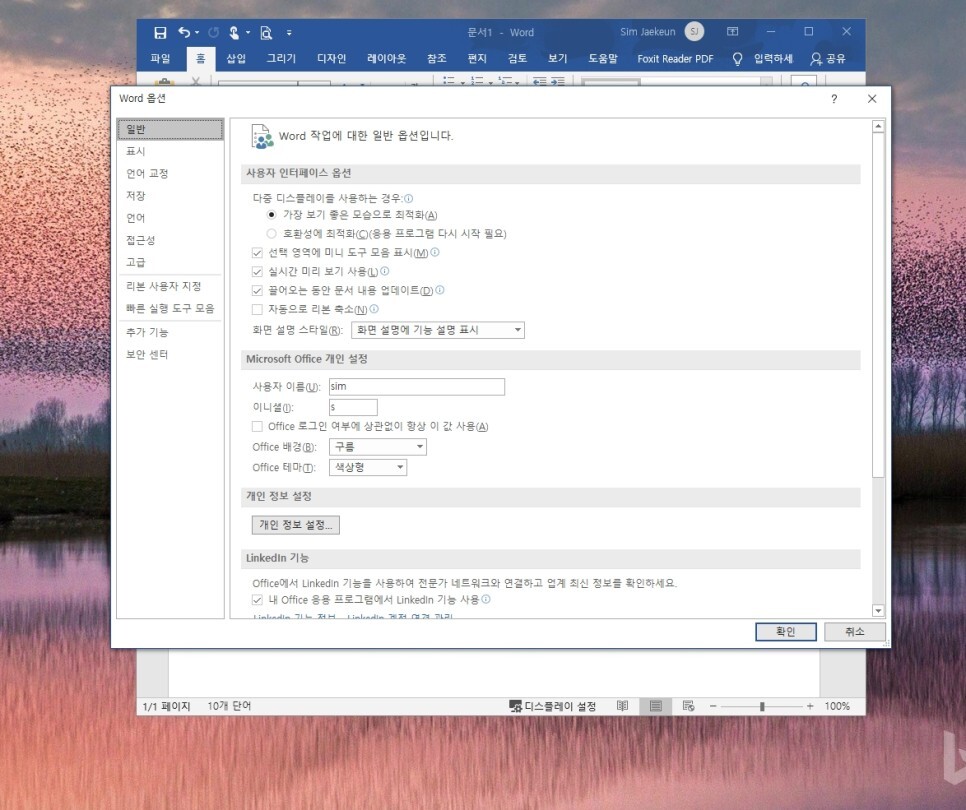Switch to Read Mode view icon in status bar
966x810 pixels.
coord(623,706)
